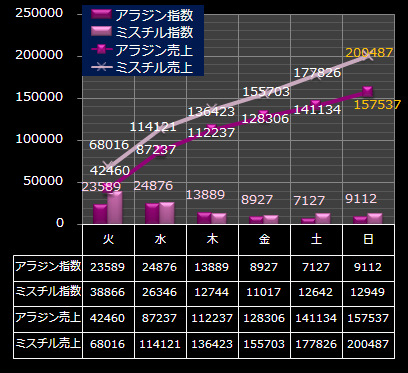Click the 136423 data label on the chart
Viewport: 408px width, 373px height.
(211, 112)
